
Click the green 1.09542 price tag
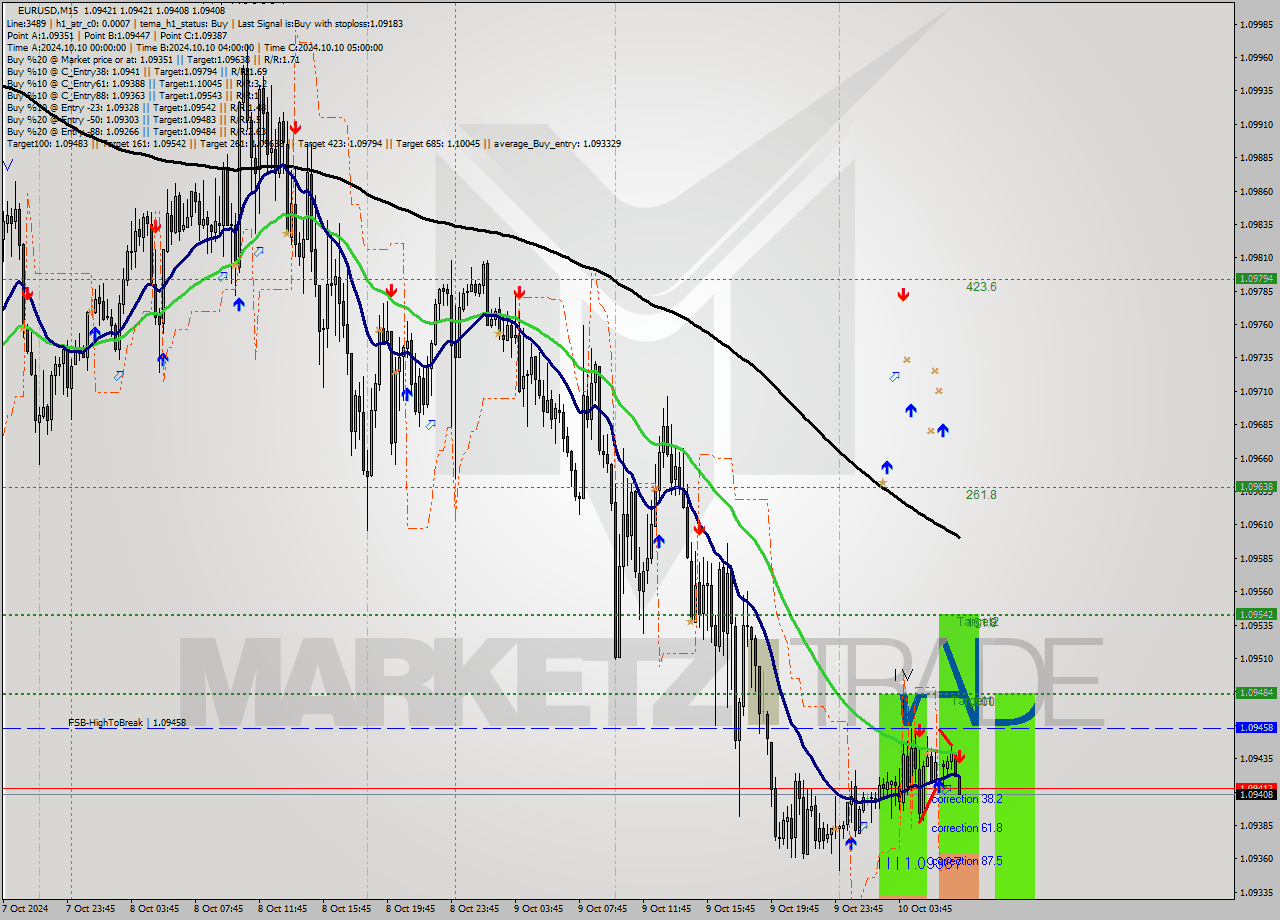[1256, 614]
